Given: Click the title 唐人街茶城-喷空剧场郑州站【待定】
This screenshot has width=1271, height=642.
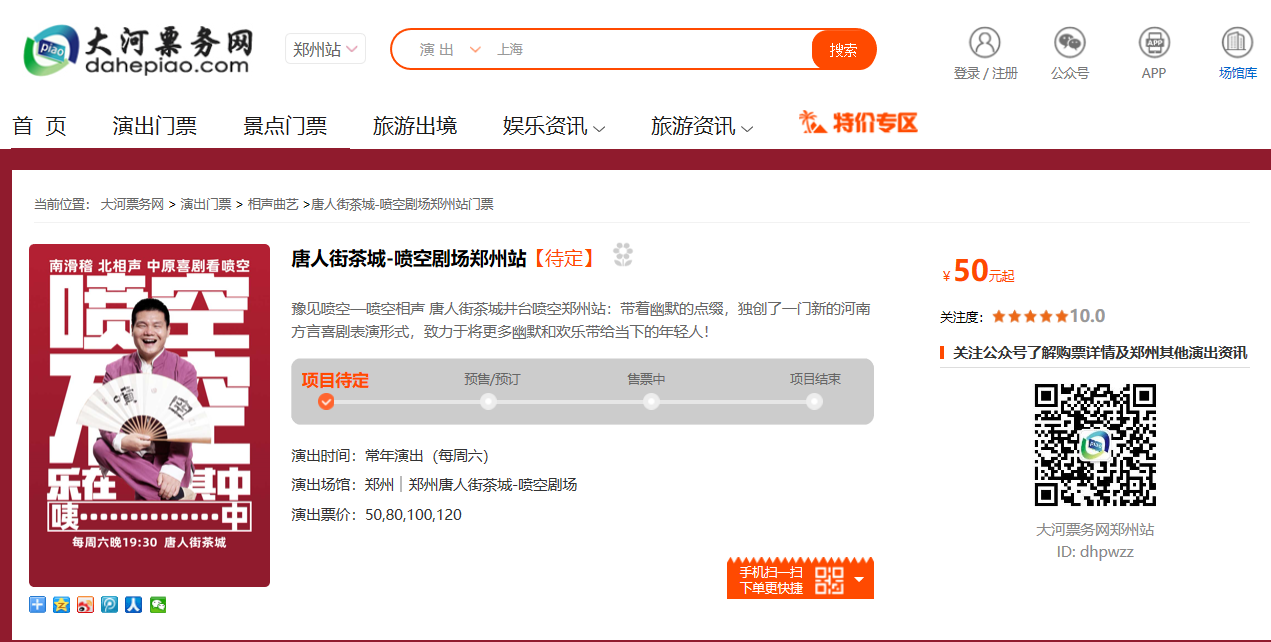Looking at the screenshot, I should click(443, 258).
